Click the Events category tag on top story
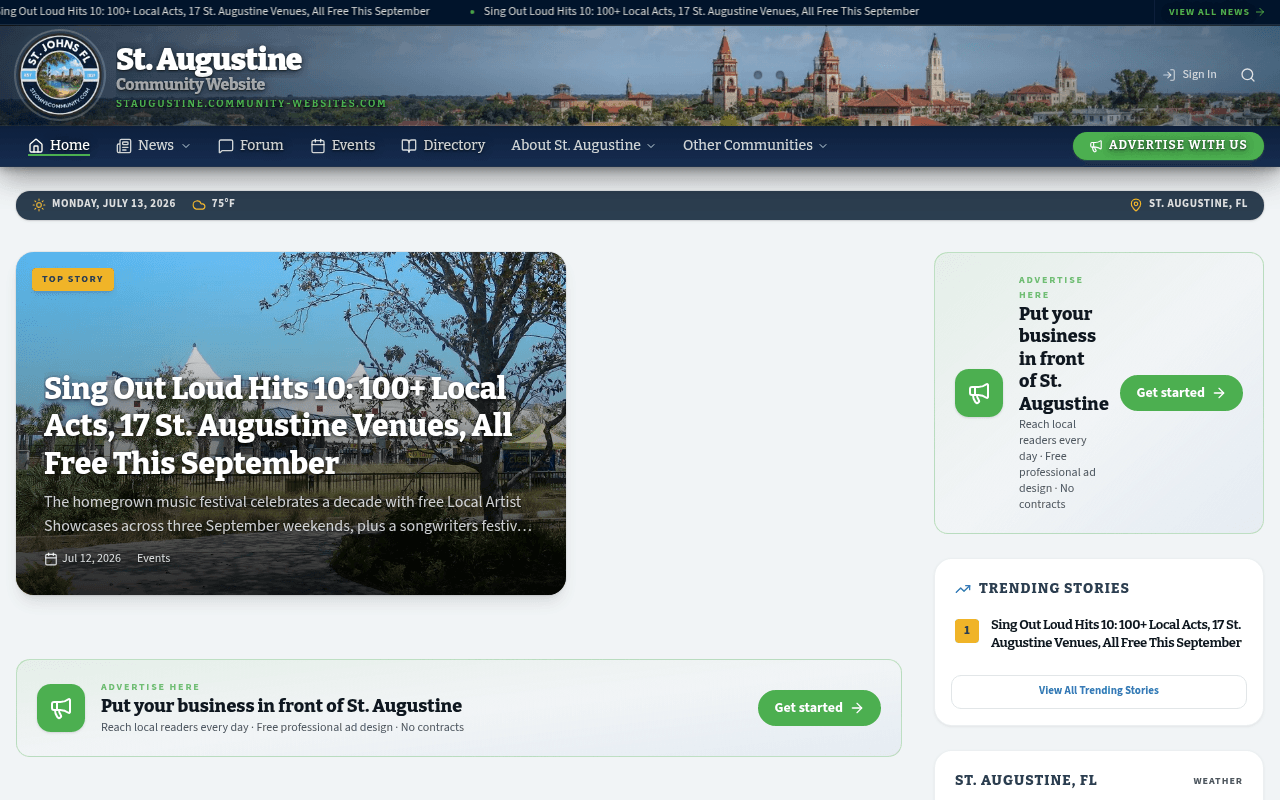The width and height of the screenshot is (1280, 800). (153, 559)
